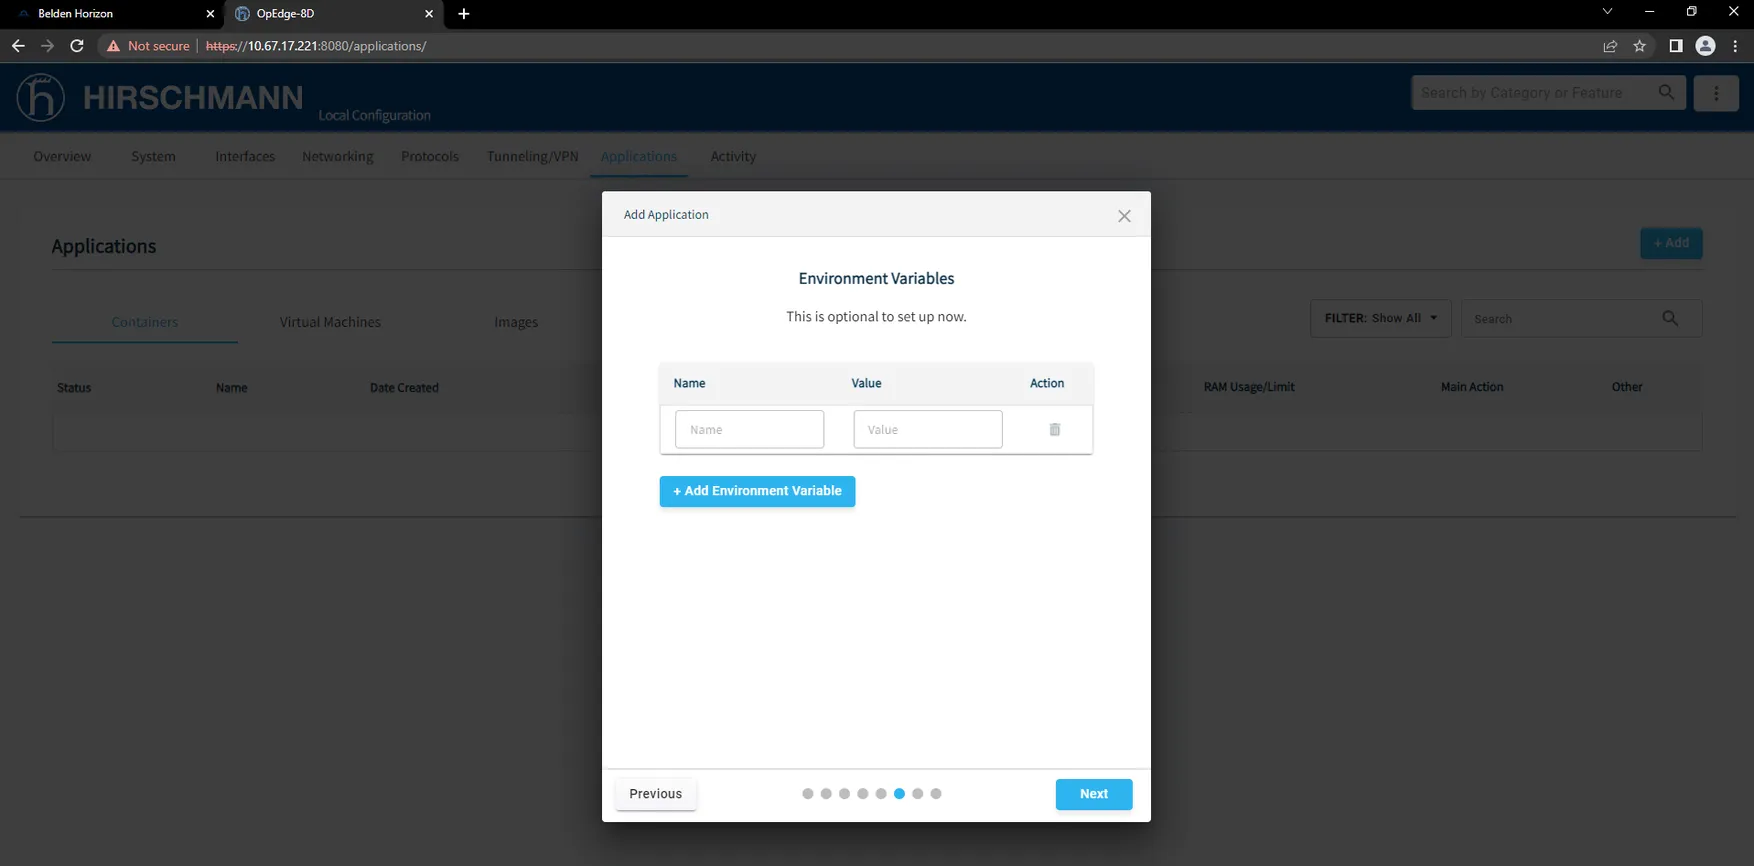Open the share page icon
1754x866 pixels.
1610,46
